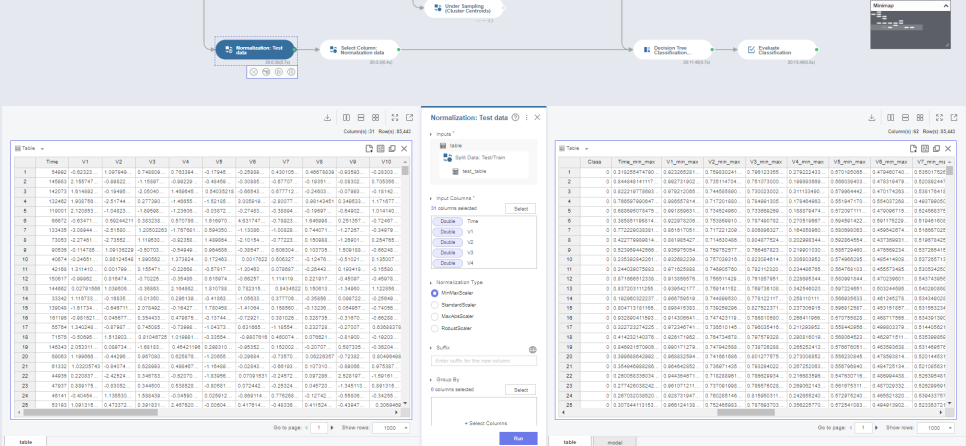Close the Normalization: Test data panel
The width and height of the screenshot is (966, 446).
(x=537, y=117)
